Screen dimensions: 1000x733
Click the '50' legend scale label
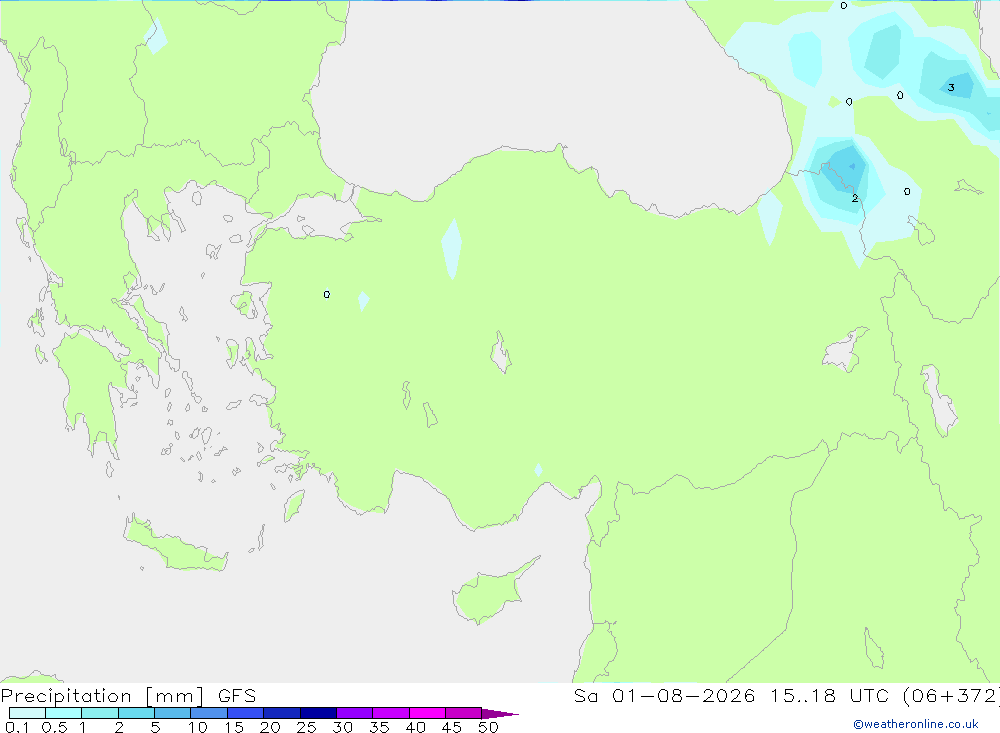[x=488, y=727]
